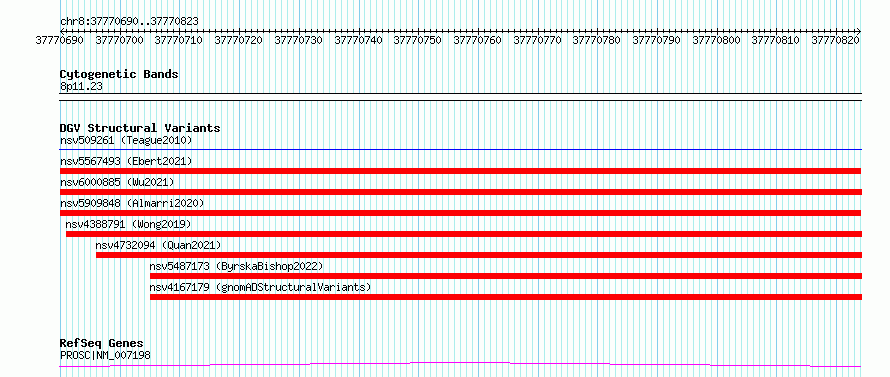Image resolution: width=890 pixels, height=377 pixels.
Task: Open variant nsv5487173 (ByrskaBishop2022) label
Action: point(236,266)
